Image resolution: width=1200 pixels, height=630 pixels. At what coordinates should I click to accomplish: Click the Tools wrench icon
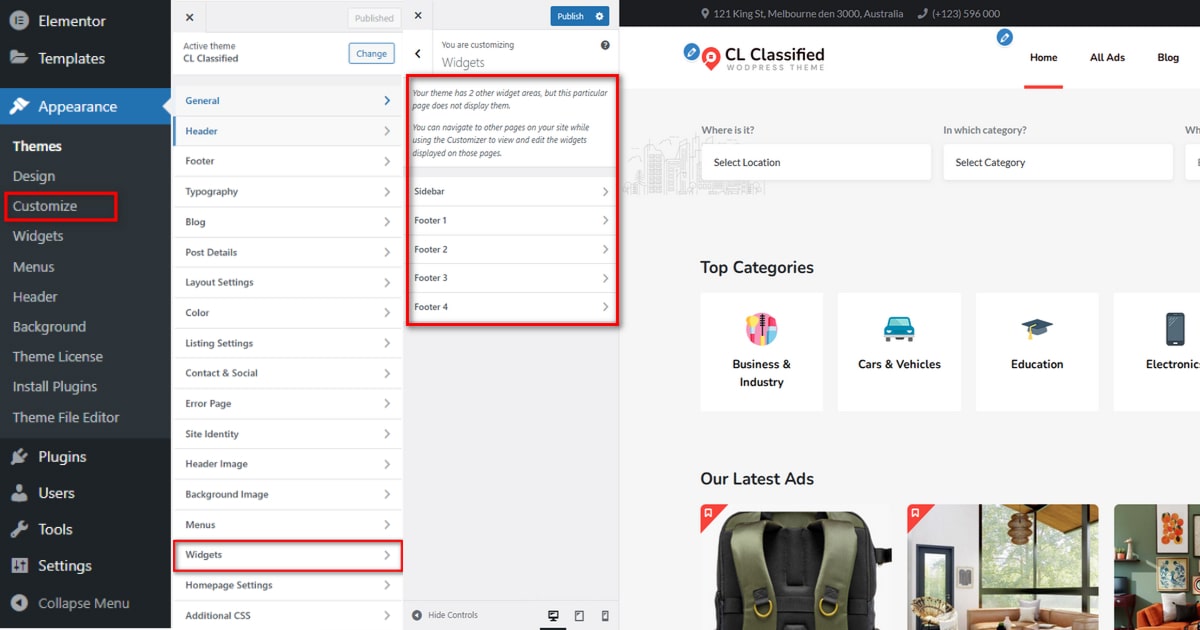pos(19,529)
